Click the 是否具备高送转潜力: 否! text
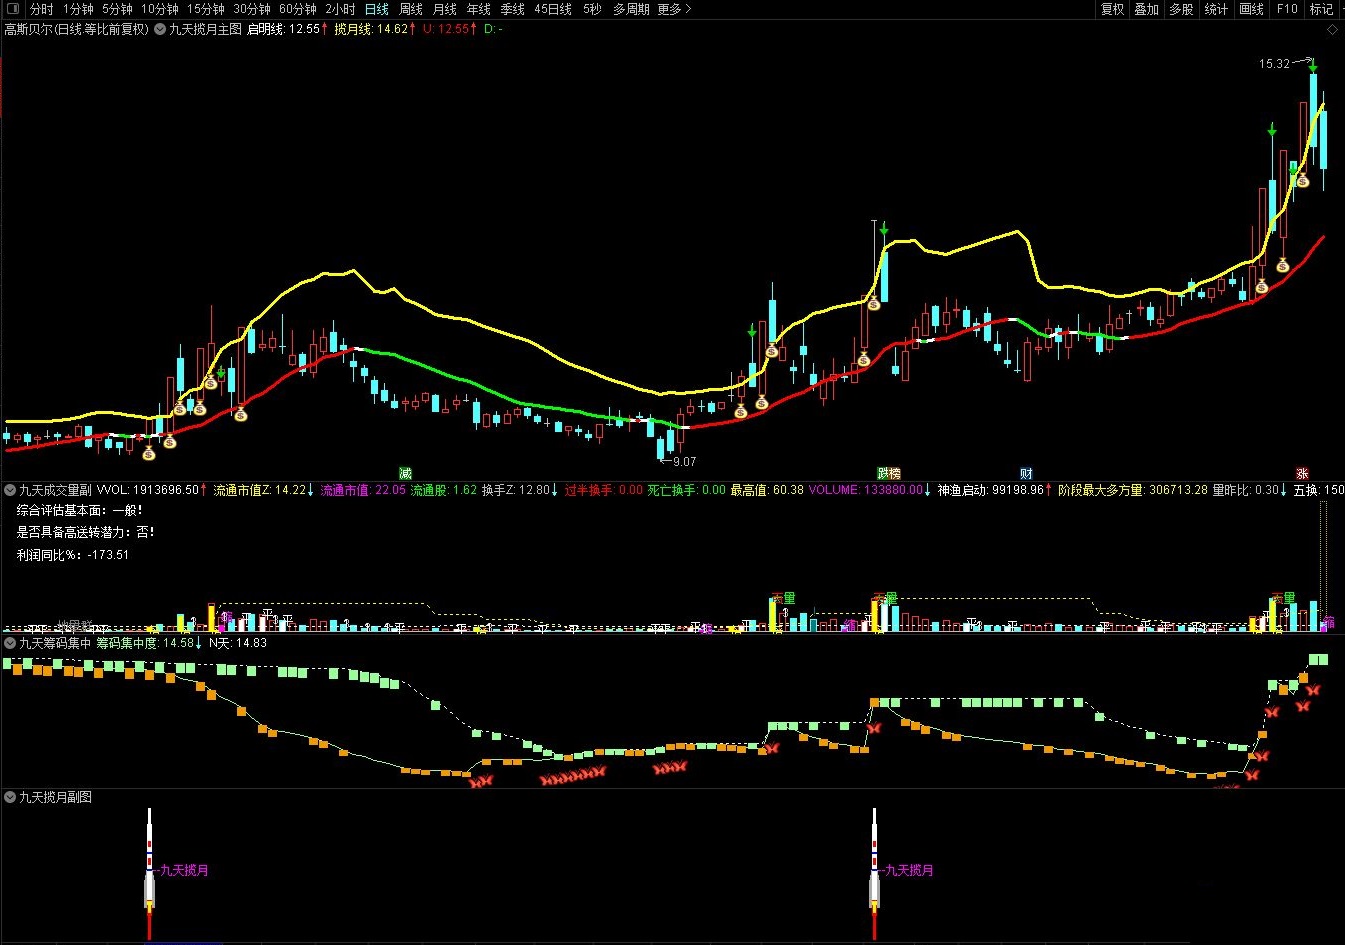 coord(86,532)
